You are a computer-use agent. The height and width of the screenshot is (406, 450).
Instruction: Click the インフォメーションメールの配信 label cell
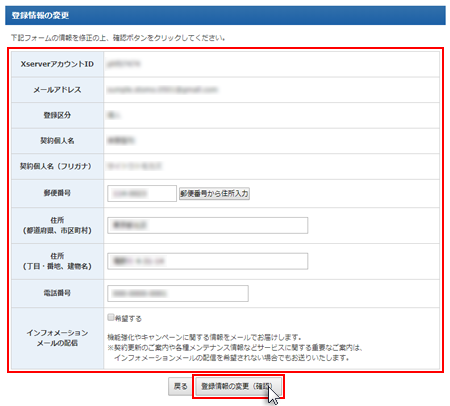pos(57,338)
